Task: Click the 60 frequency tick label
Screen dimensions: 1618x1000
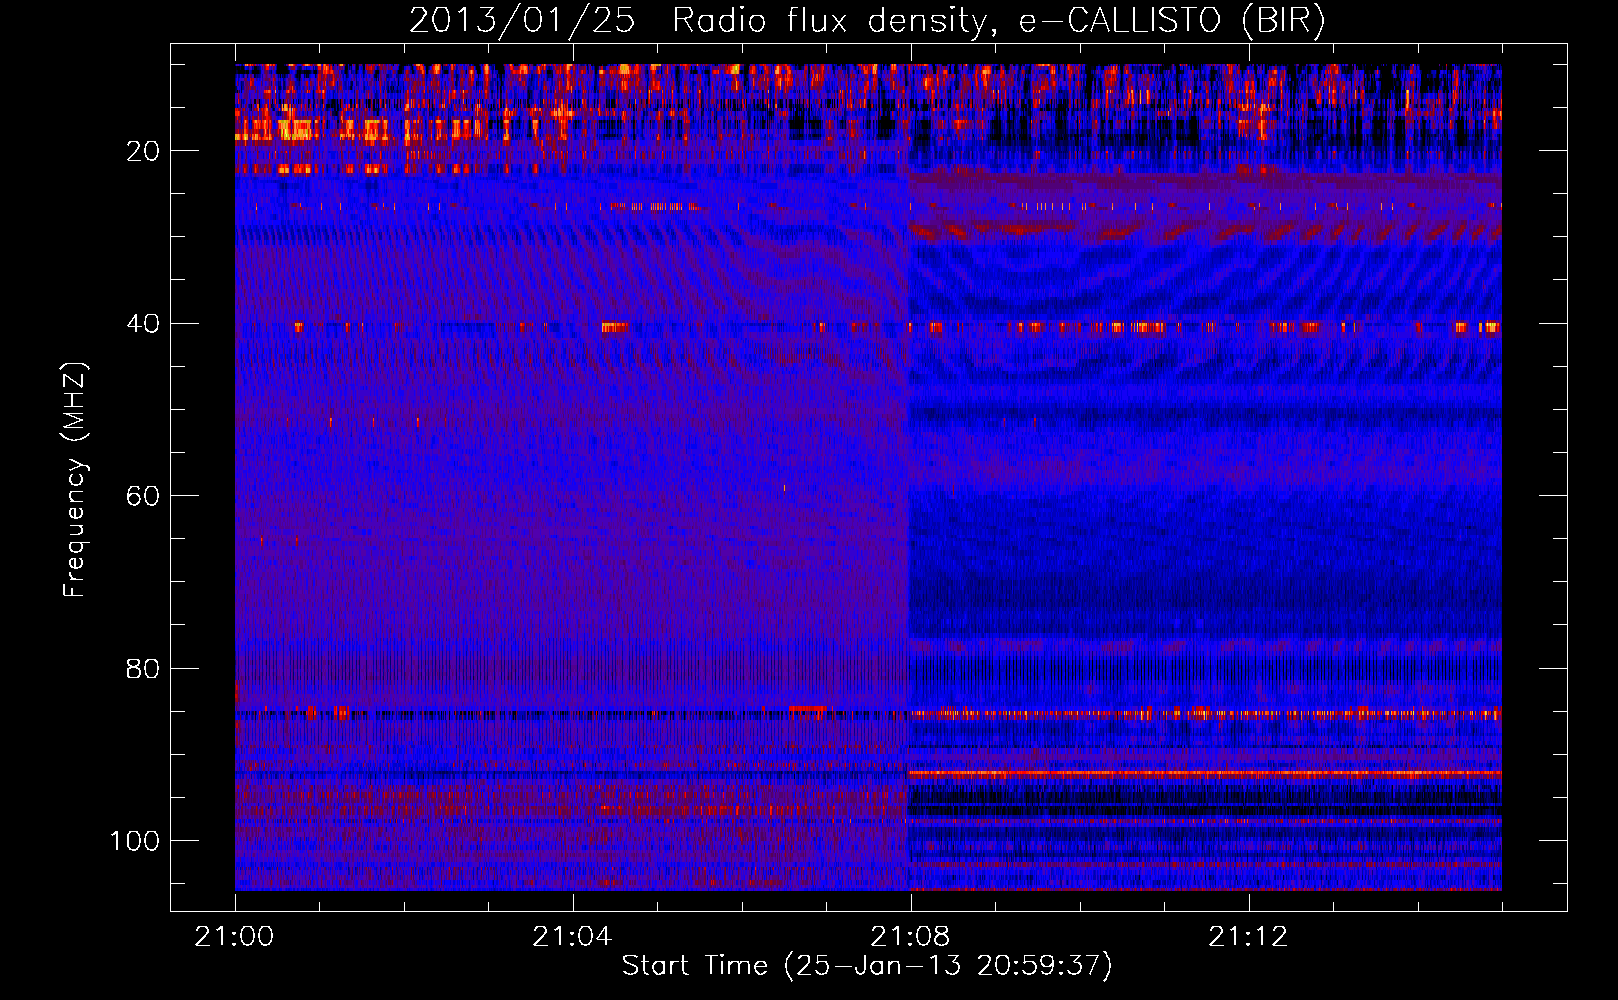Action: [x=144, y=496]
